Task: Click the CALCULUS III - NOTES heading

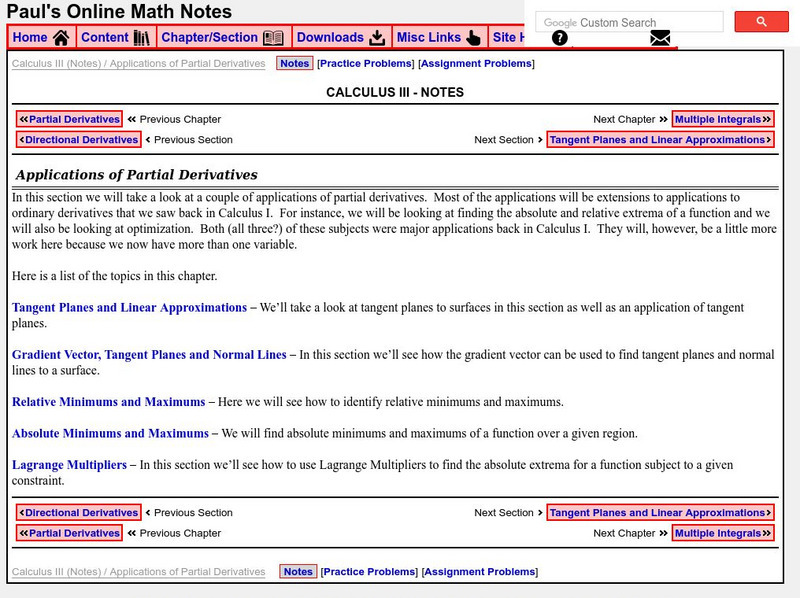Action: click(395, 92)
